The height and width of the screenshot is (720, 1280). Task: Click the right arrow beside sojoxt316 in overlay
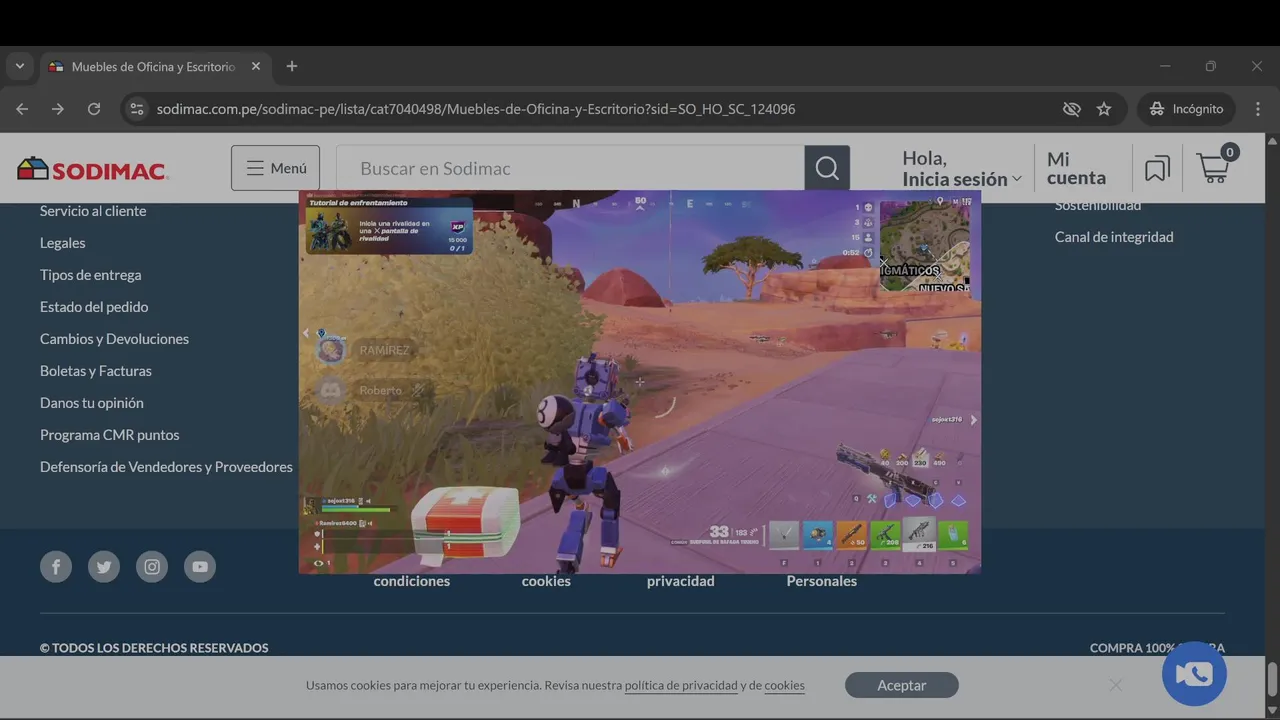coord(973,420)
